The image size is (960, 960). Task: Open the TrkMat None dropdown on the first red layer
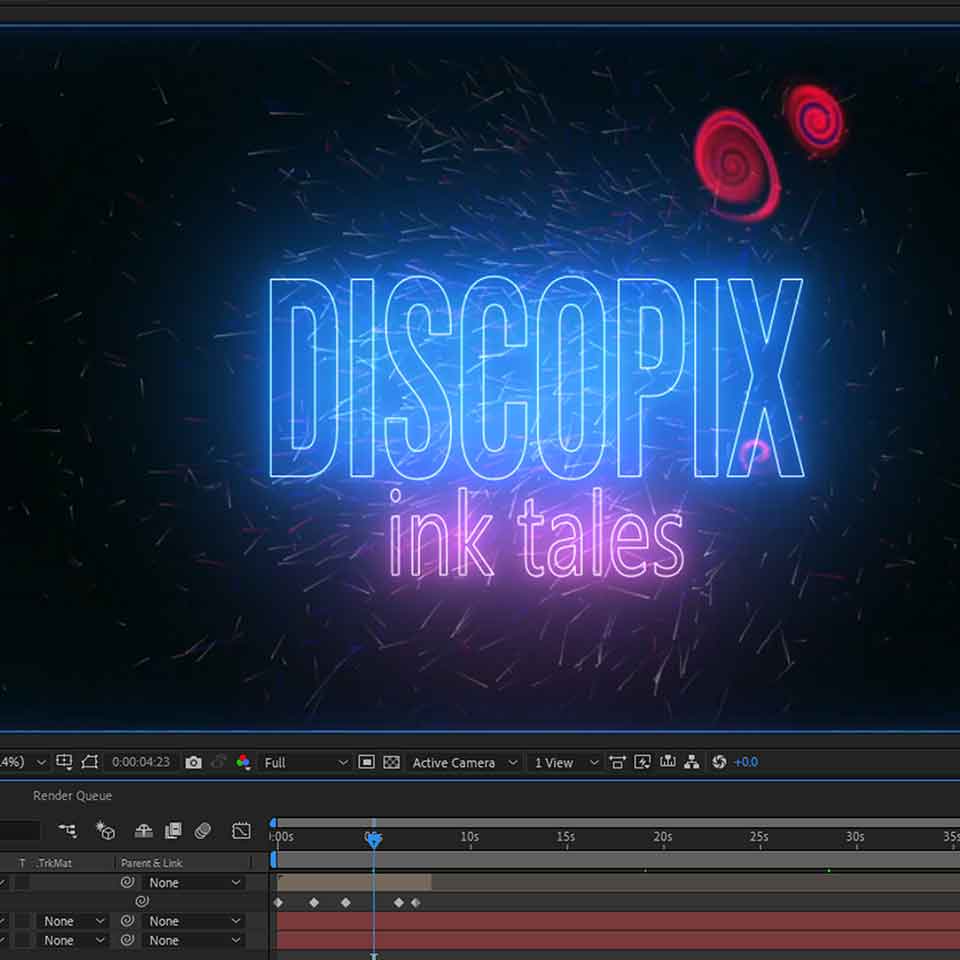pos(72,921)
